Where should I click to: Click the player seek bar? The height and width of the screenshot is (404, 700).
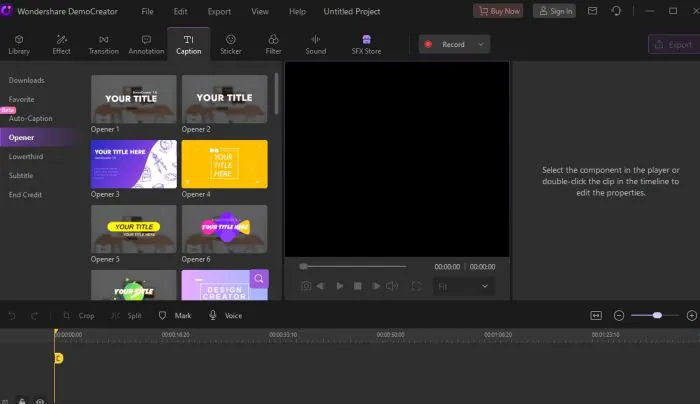click(354, 267)
